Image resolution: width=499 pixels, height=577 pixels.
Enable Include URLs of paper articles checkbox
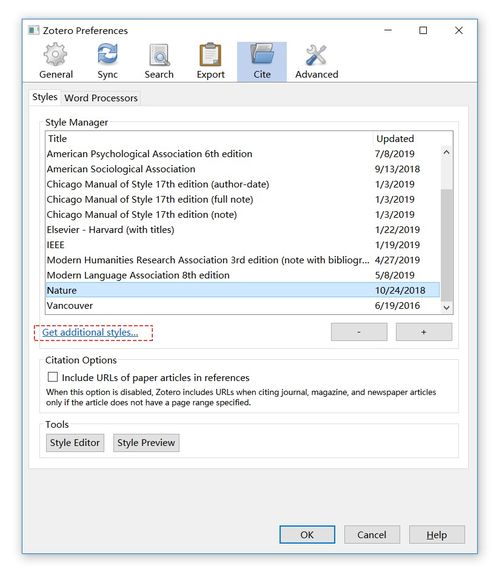[x=53, y=377]
